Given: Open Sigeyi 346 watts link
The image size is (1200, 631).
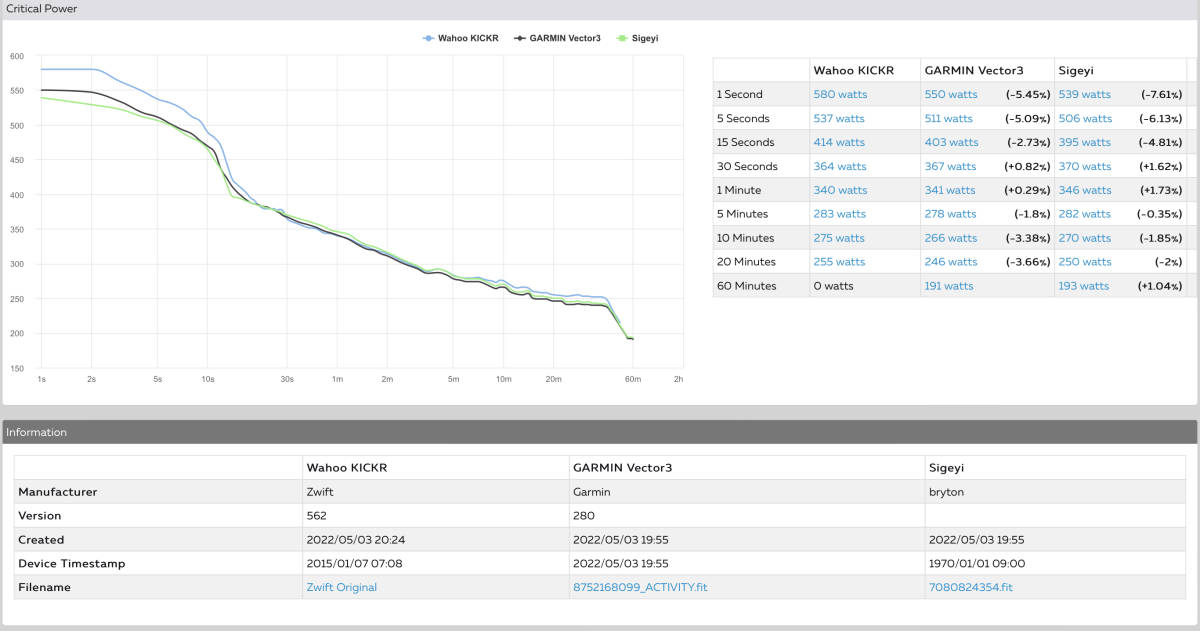Looking at the screenshot, I should click(x=1084, y=190).
